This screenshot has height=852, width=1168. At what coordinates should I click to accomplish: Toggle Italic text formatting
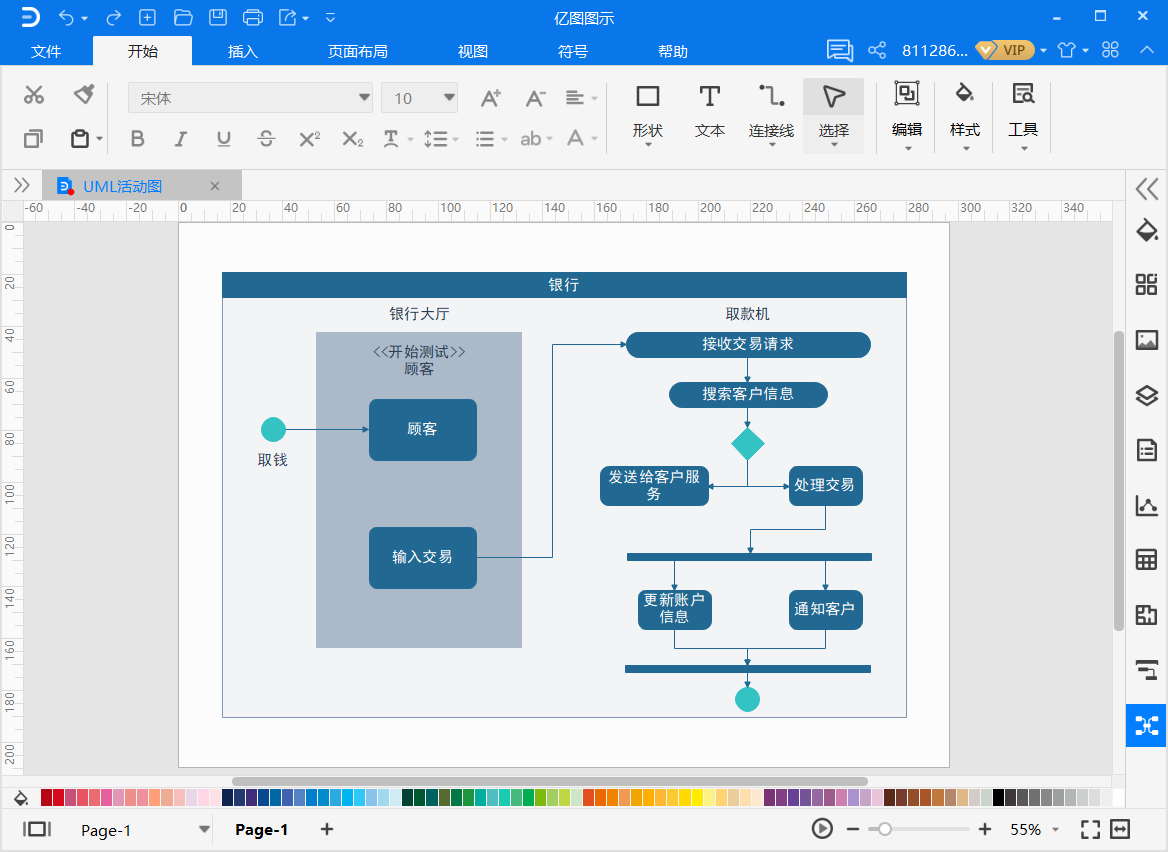coord(180,139)
